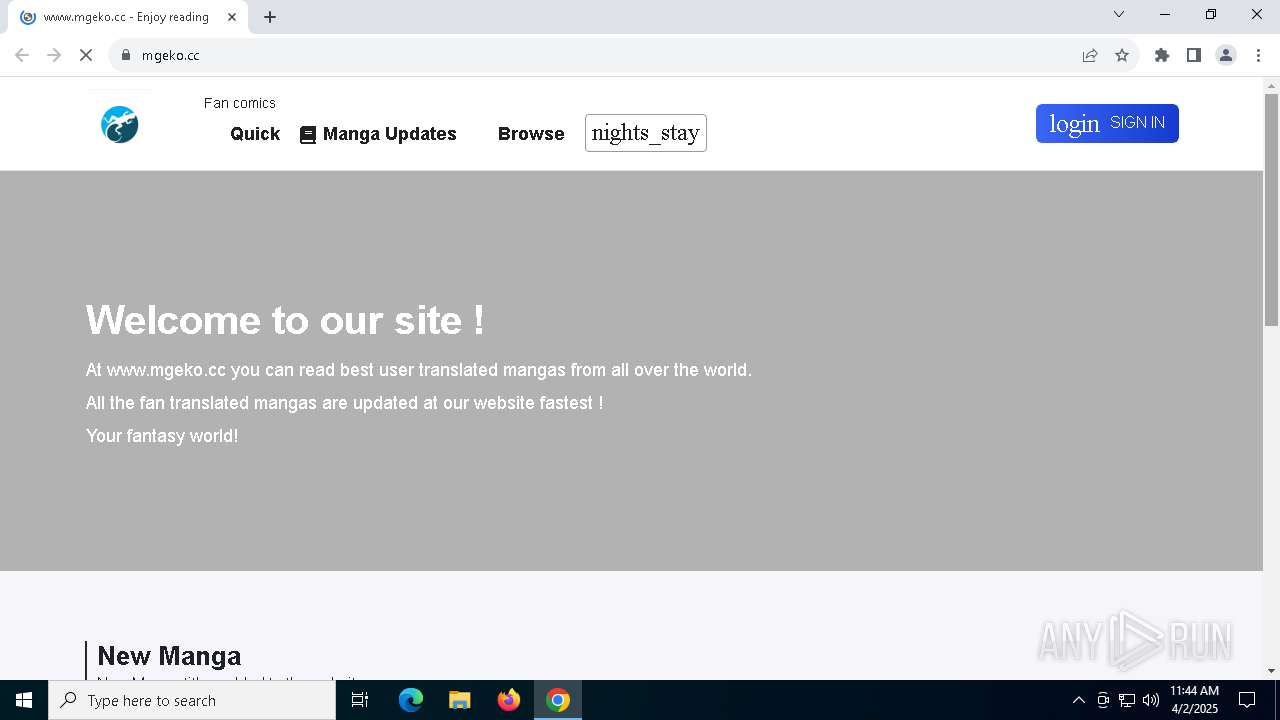1280x720 pixels.
Task: Click the page vertical scrollbar thumb
Action: [x=1271, y=210]
